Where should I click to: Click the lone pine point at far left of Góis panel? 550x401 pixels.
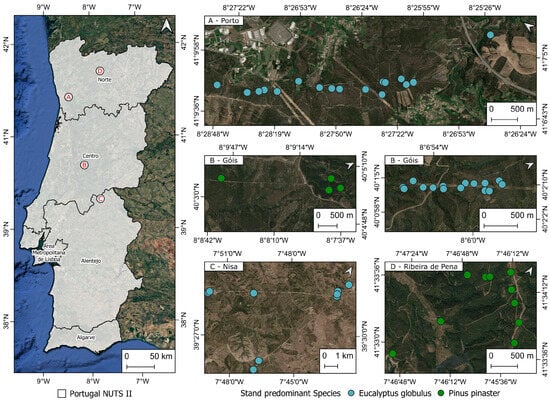pyautogui.click(x=221, y=178)
